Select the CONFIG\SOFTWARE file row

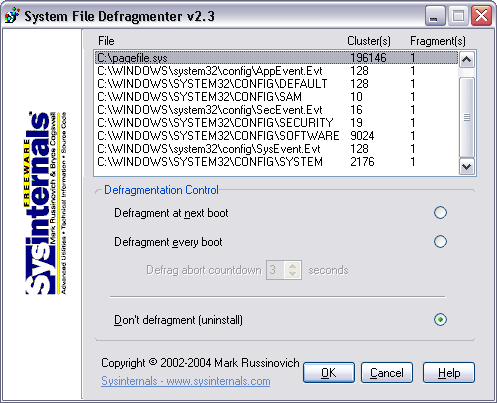[x=277, y=136]
